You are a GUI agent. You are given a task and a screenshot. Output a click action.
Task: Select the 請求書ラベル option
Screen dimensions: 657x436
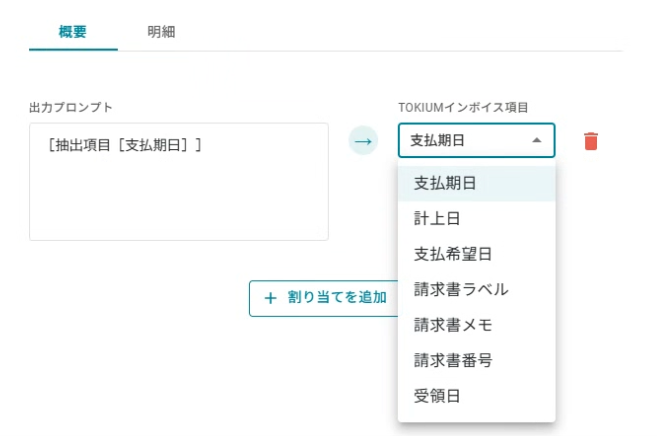pyautogui.click(x=461, y=289)
